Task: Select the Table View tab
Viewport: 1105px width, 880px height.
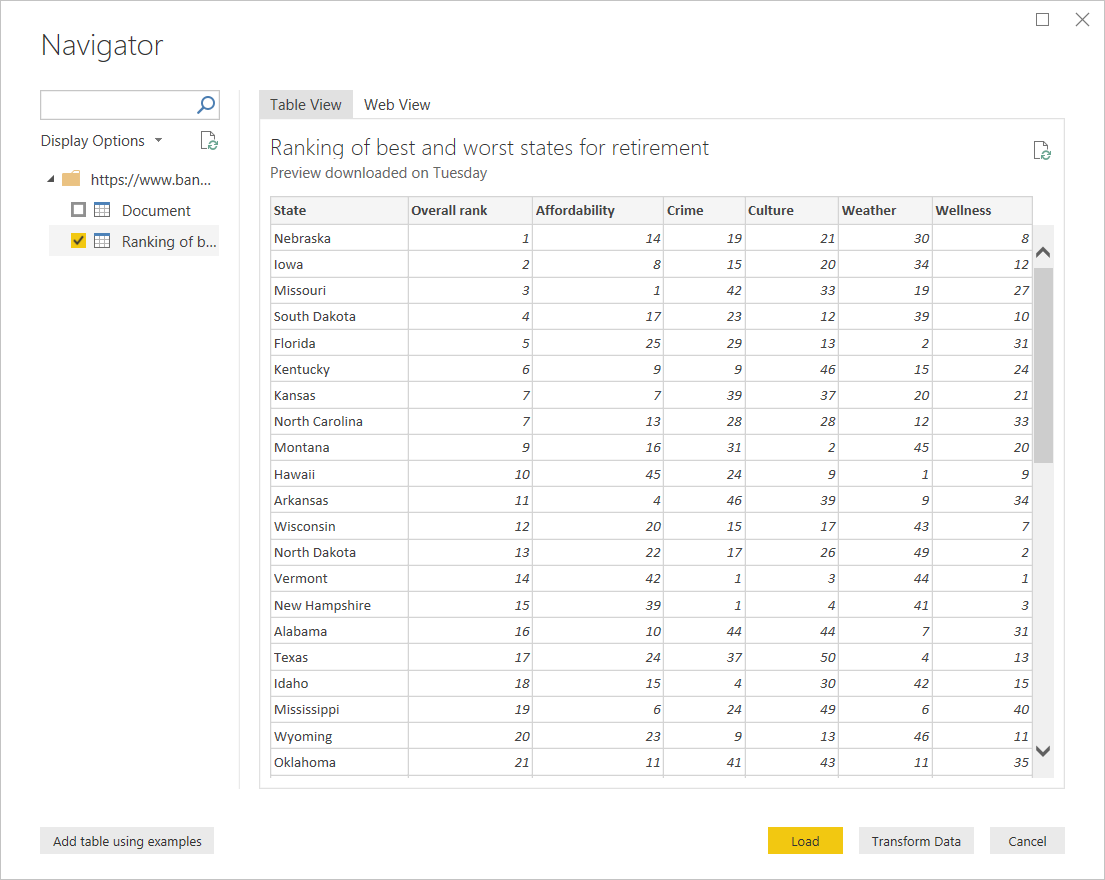Action: [306, 105]
